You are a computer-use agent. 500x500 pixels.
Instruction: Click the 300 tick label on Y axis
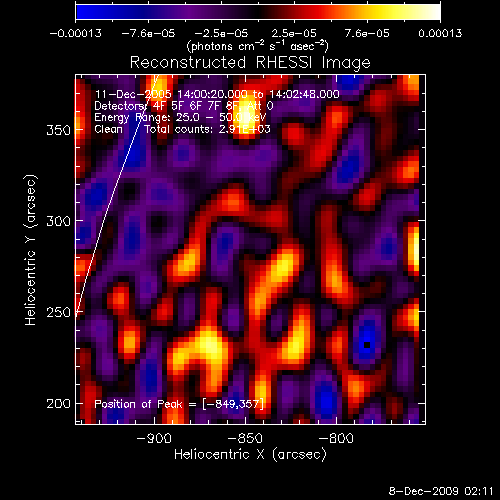tap(59, 221)
